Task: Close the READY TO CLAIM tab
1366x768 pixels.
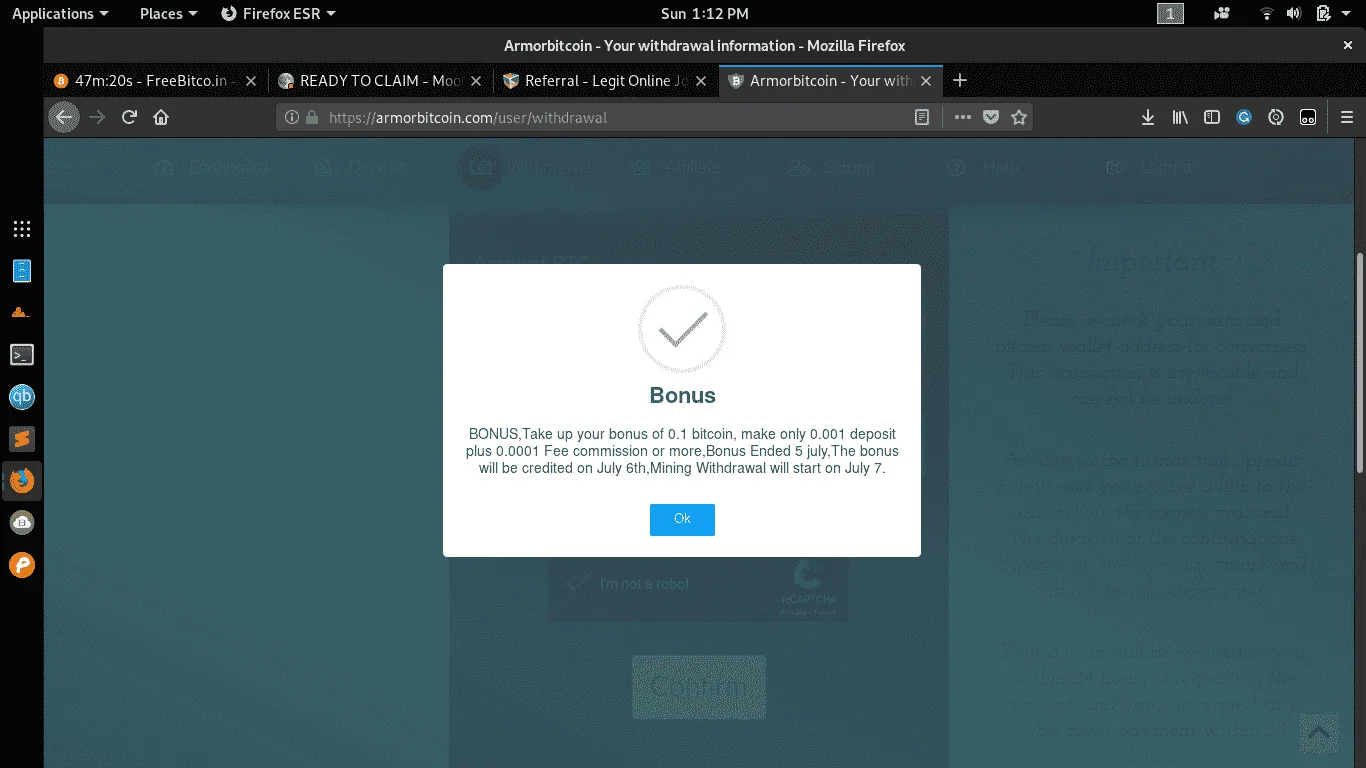Action: 475,81
